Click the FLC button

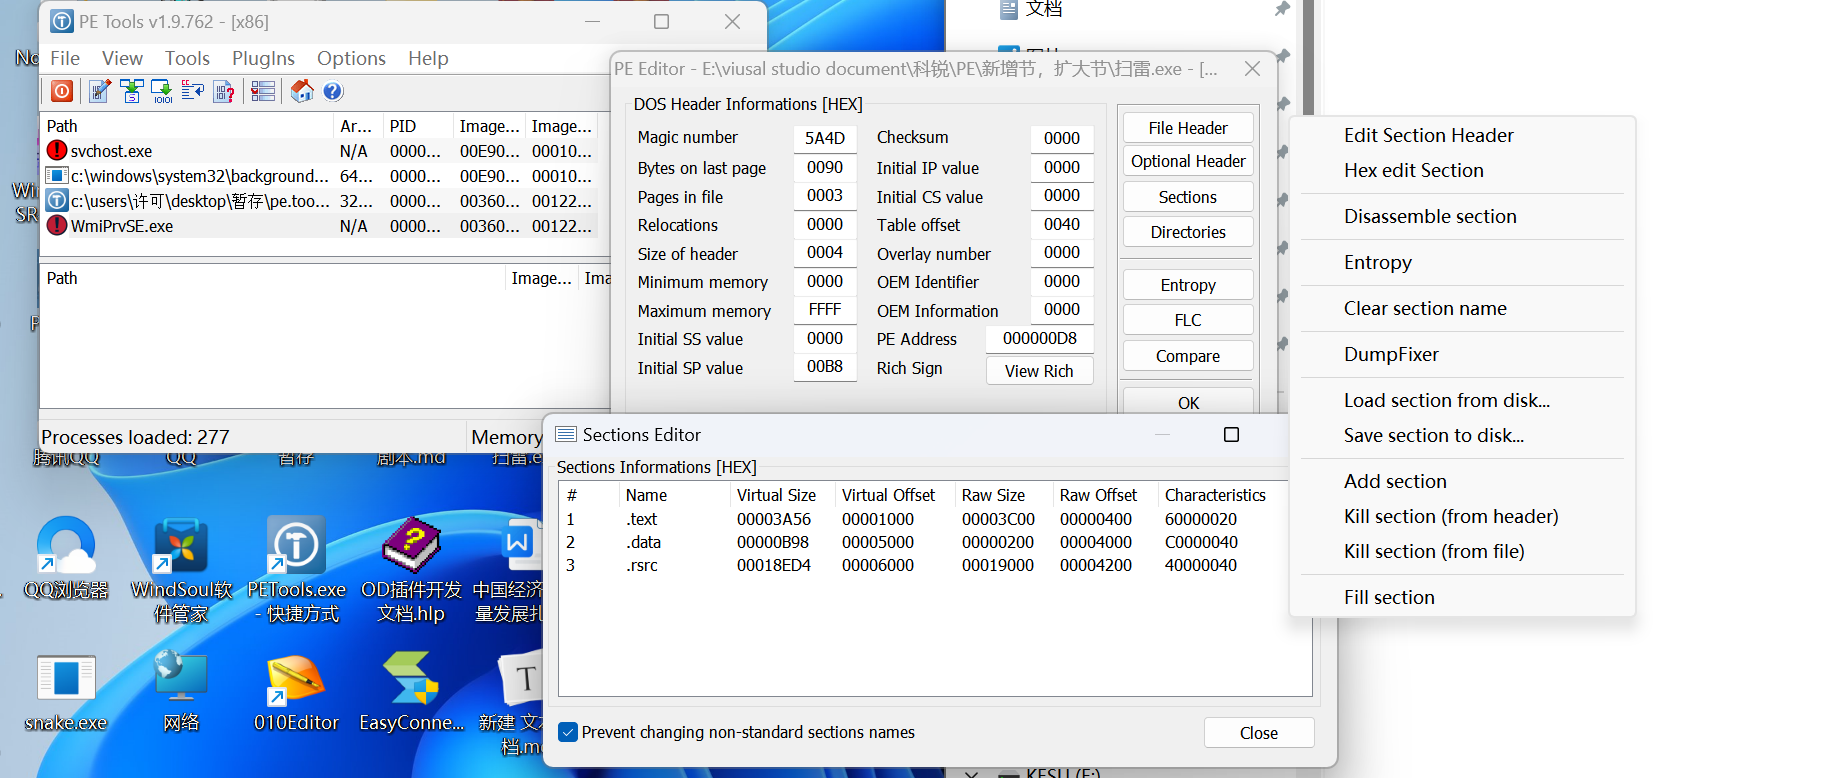1188,320
